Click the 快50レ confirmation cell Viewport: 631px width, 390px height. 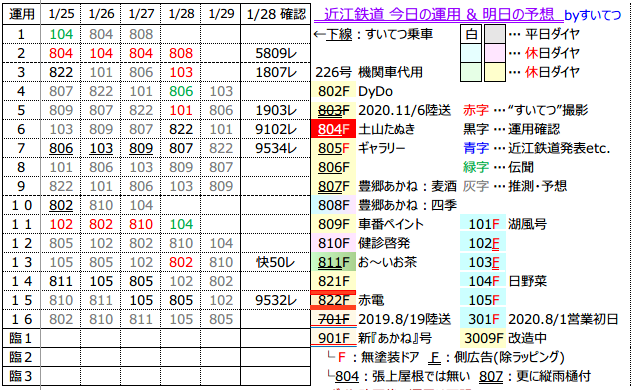276,262
